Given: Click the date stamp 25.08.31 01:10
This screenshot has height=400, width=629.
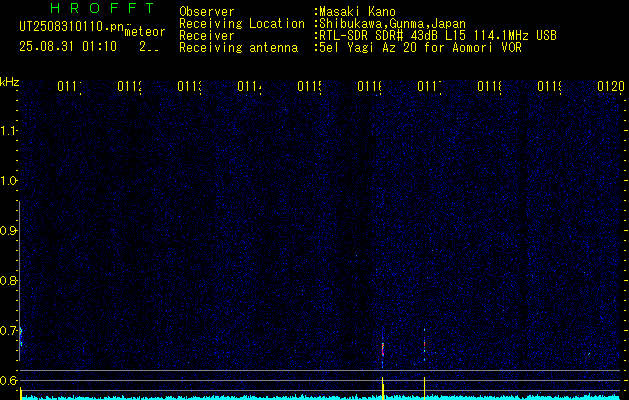Looking at the screenshot, I should pos(68,47).
